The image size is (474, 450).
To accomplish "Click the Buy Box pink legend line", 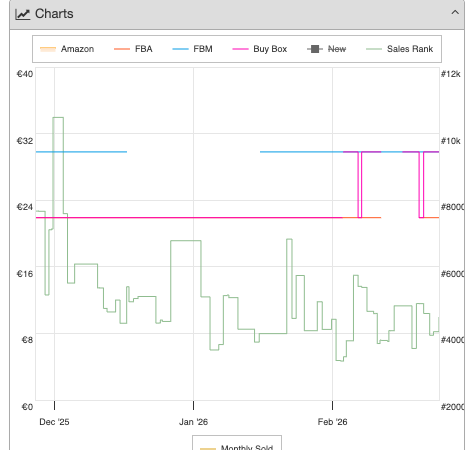I will (x=240, y=49).
